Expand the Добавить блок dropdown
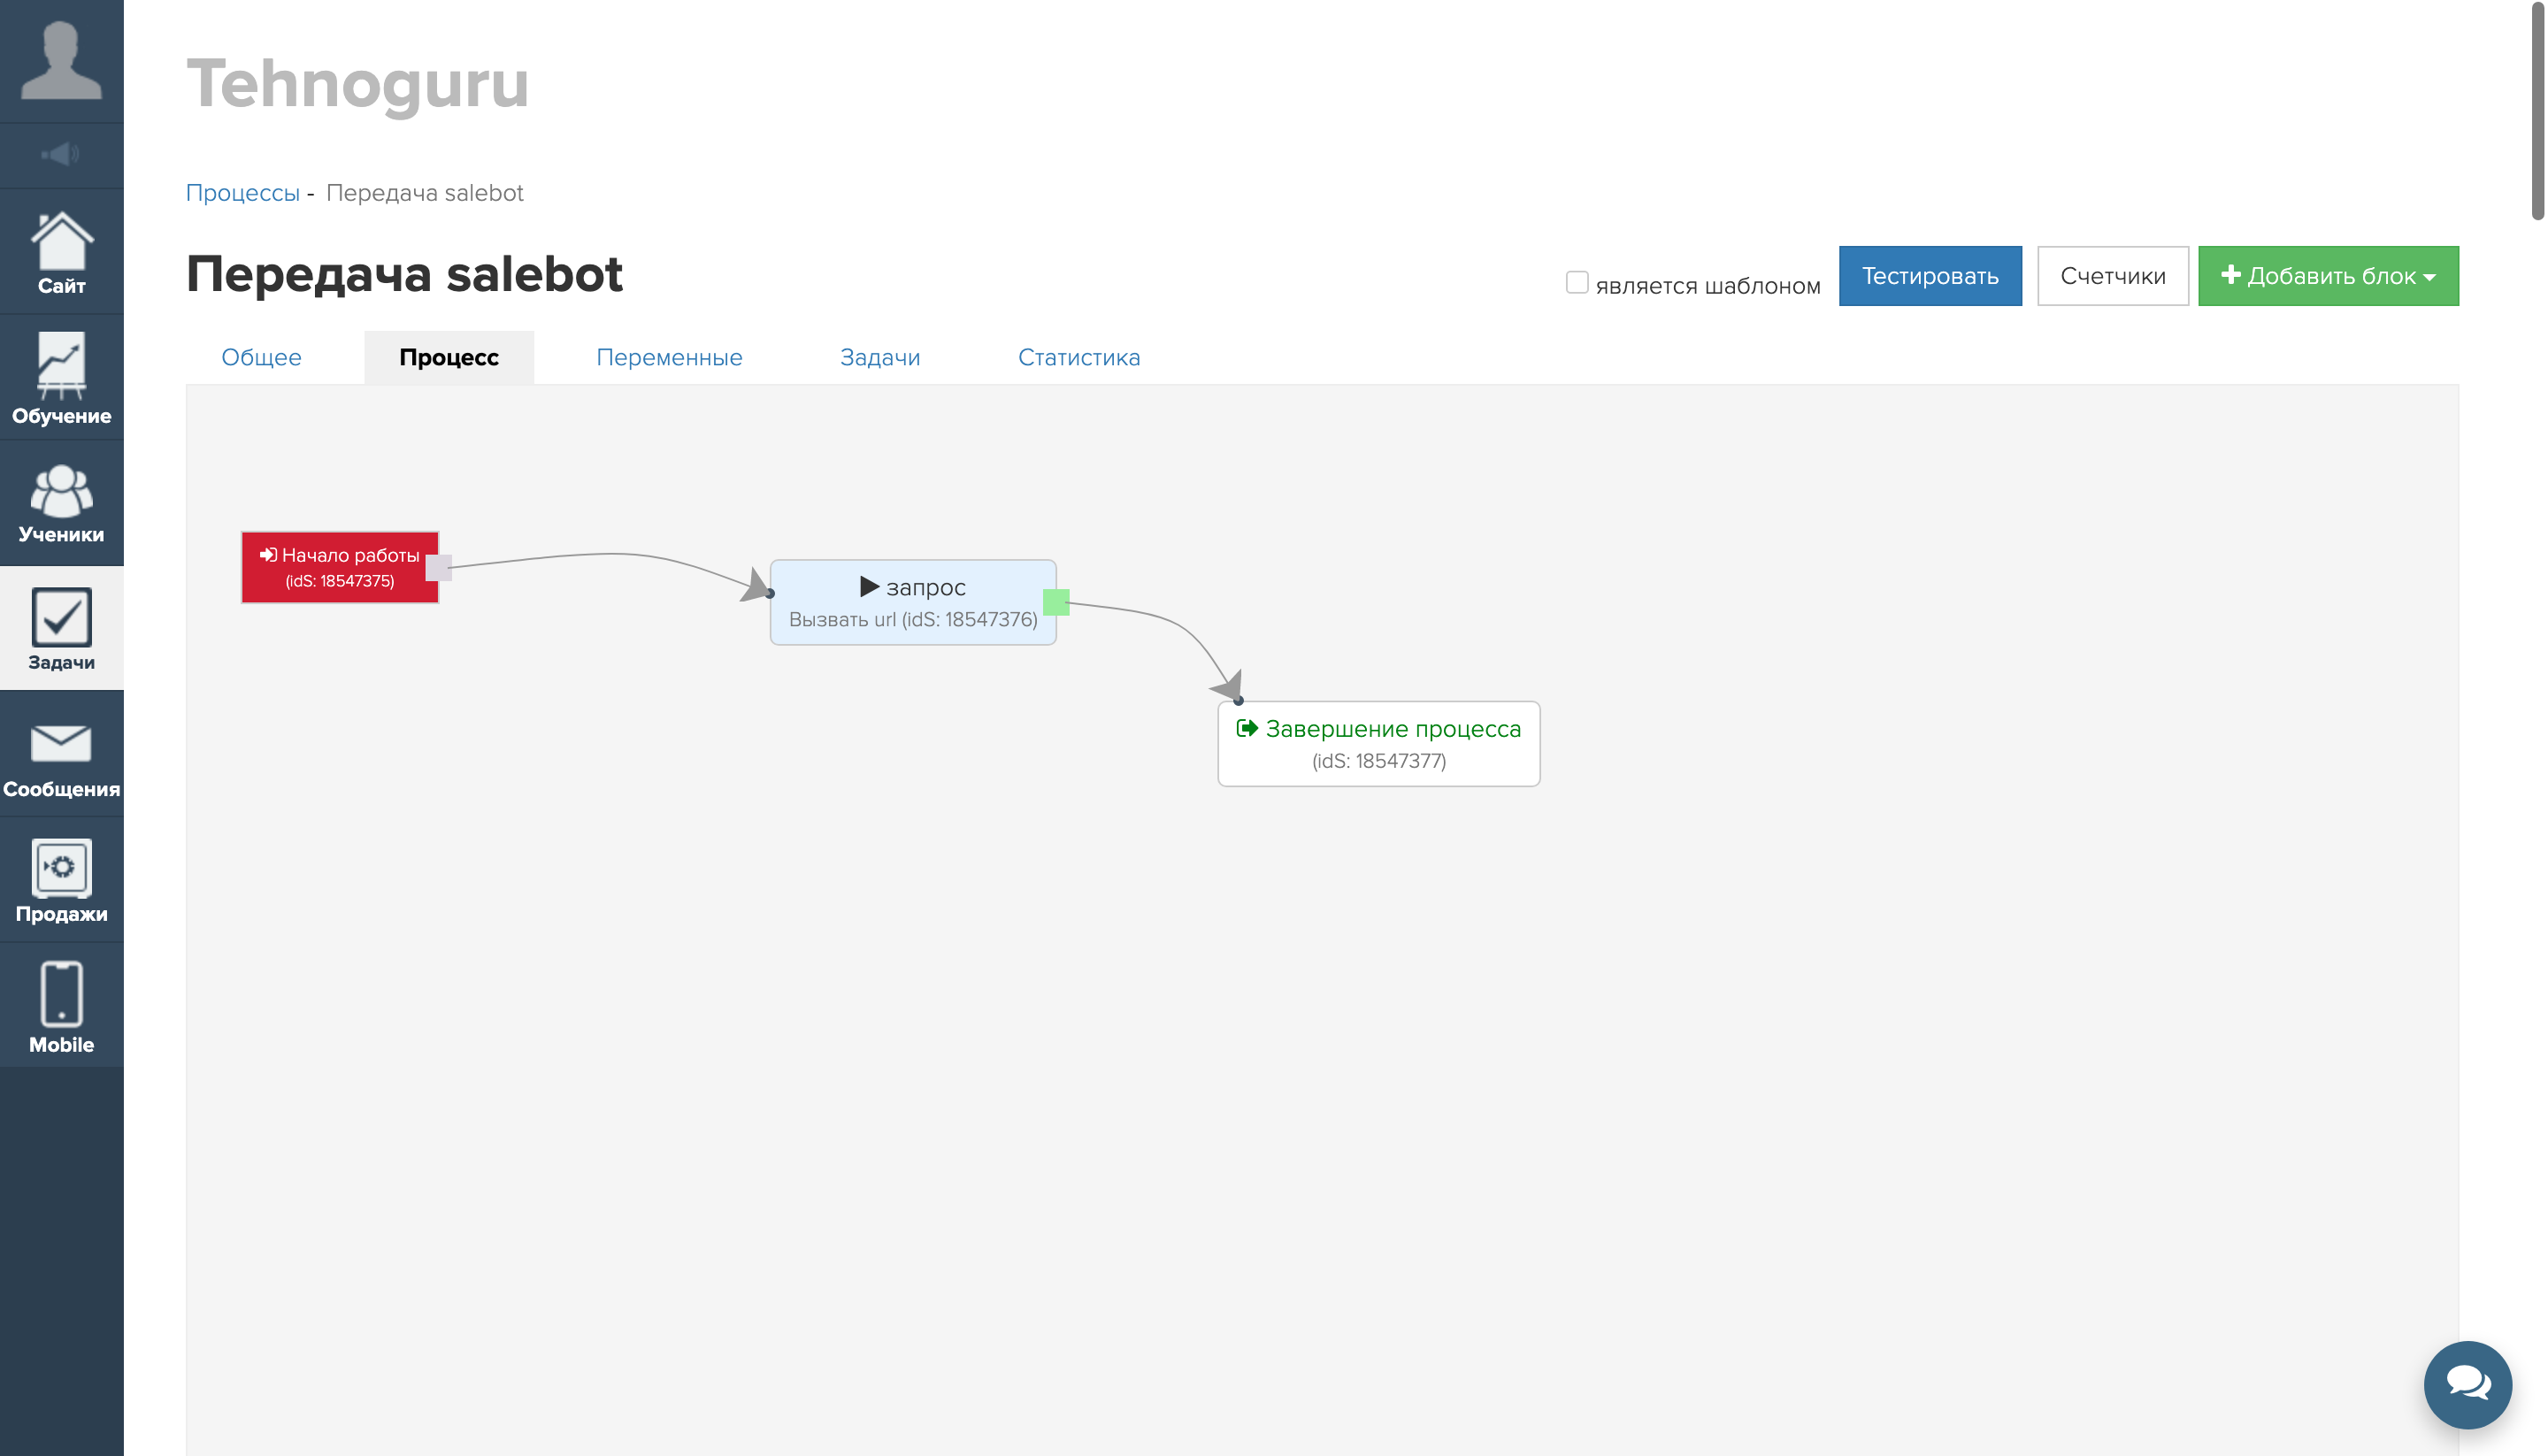Screen dimensions: 2548x1456 pos(2328,276)
